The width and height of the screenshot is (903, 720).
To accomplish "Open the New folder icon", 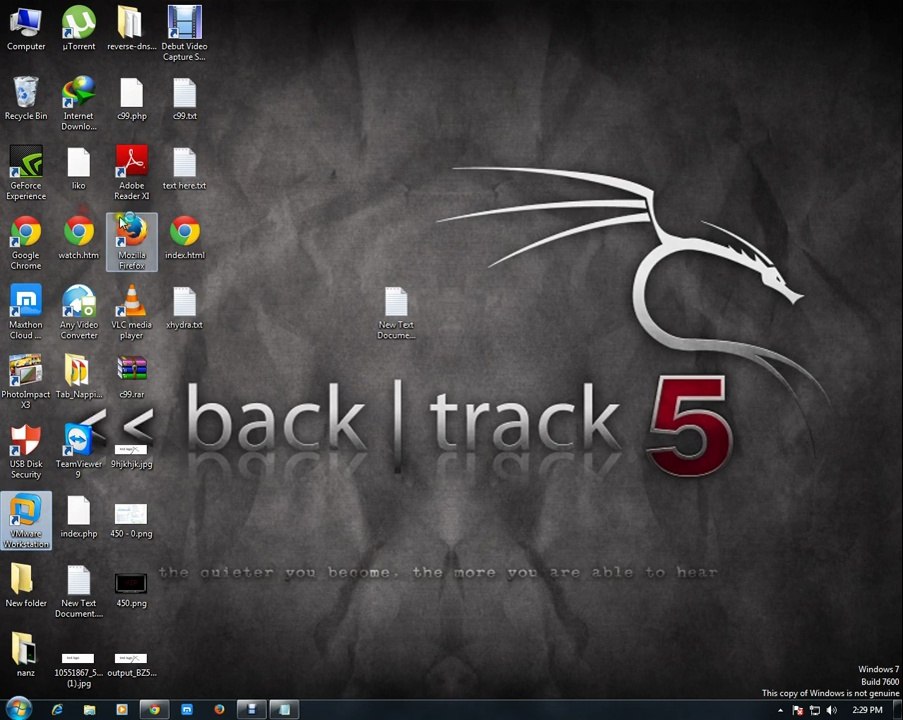I will [x=26, y=586].
